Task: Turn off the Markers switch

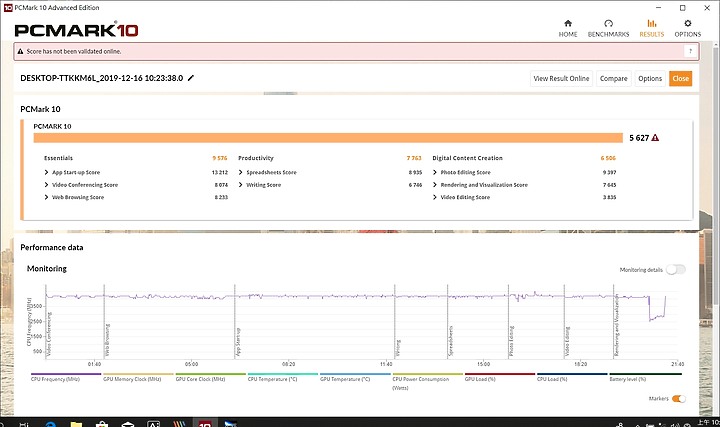Action: click(679, 399)
